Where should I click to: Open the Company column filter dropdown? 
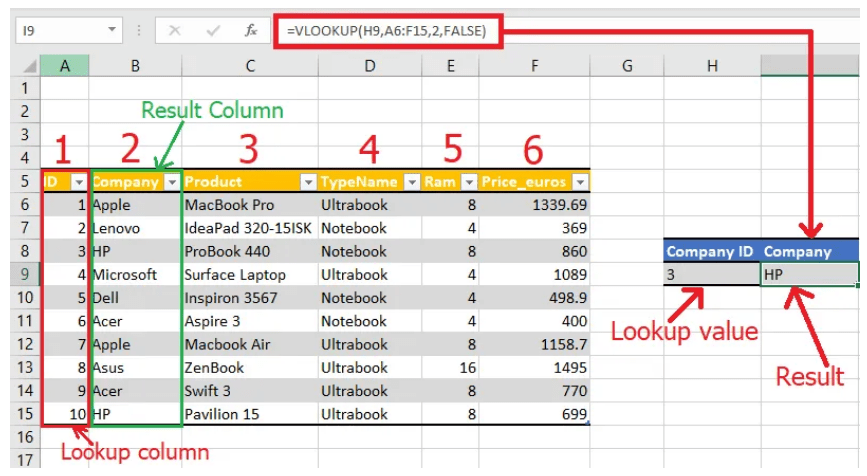173,182
